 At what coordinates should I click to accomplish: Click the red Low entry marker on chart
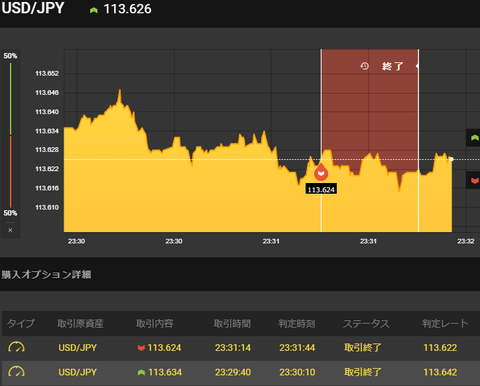(x=321, y=172)
